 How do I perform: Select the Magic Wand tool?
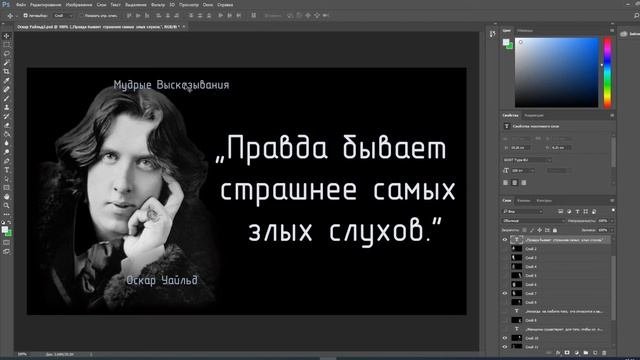[7, 63]
